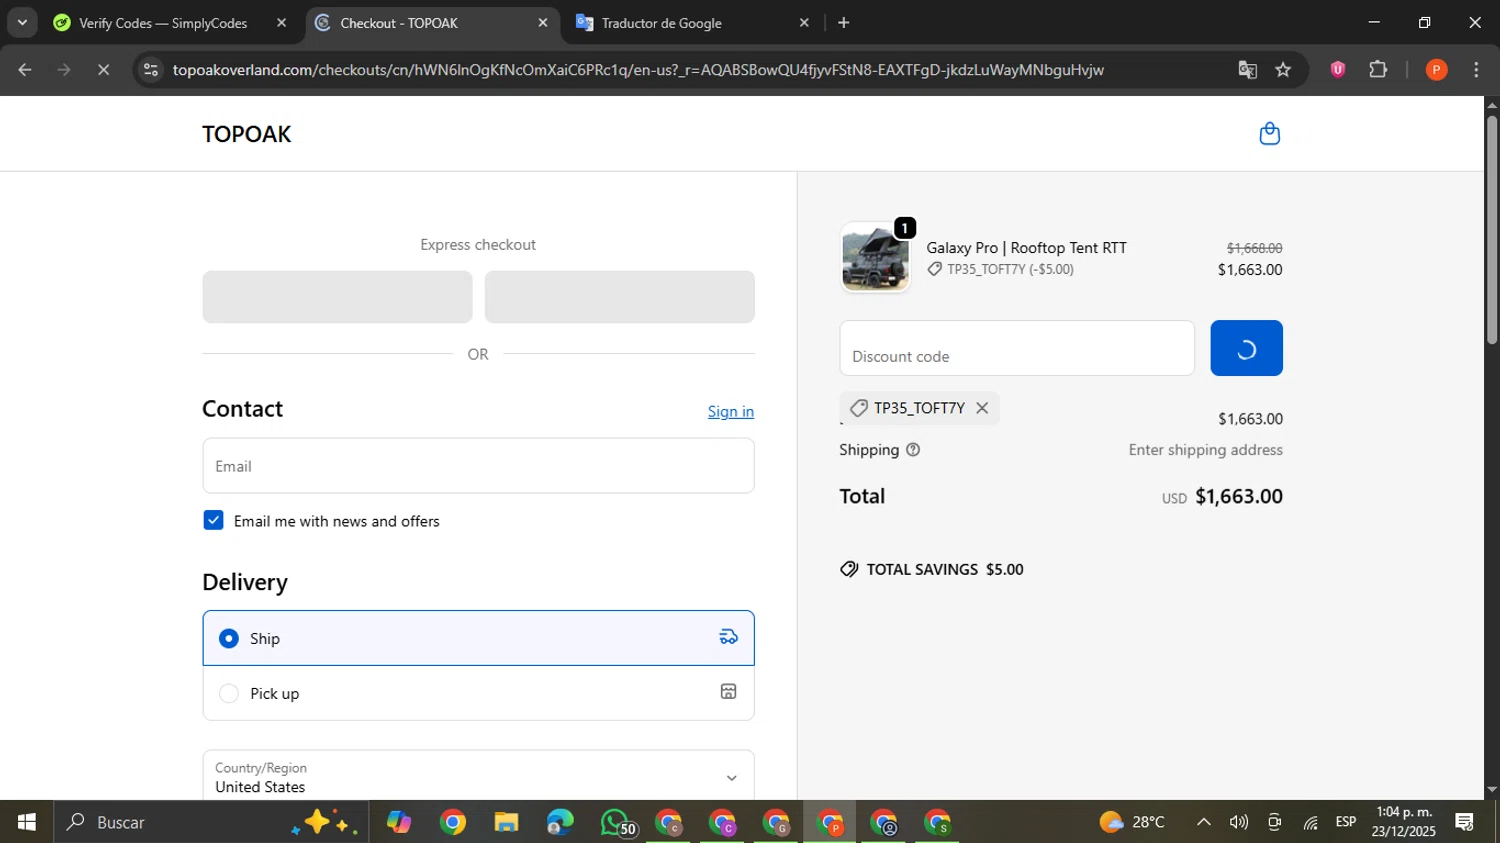Click the Shipping help question-mark icon
The height and width of the screenshot is (843, 1500).
click(x=913, y=450)
